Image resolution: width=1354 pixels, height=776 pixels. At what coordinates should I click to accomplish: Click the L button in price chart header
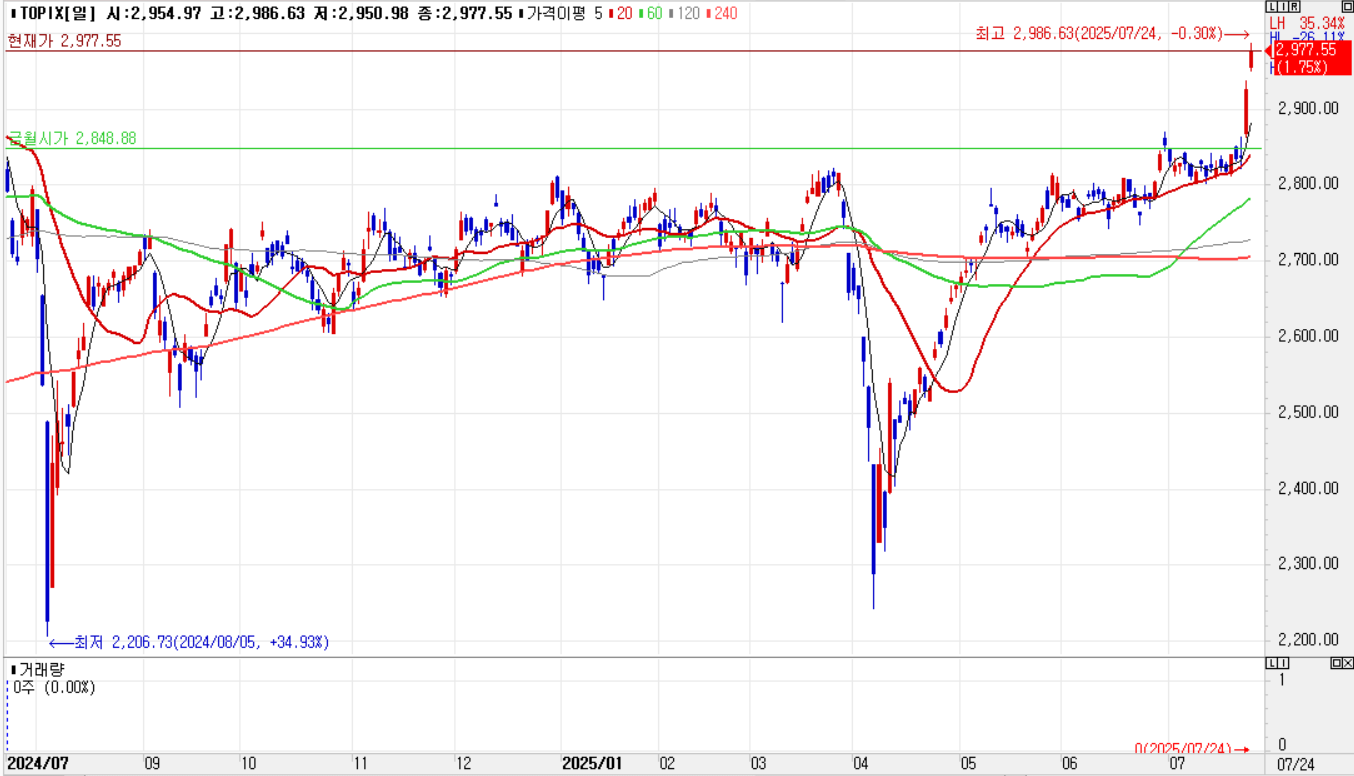(x=1270, y=7)
